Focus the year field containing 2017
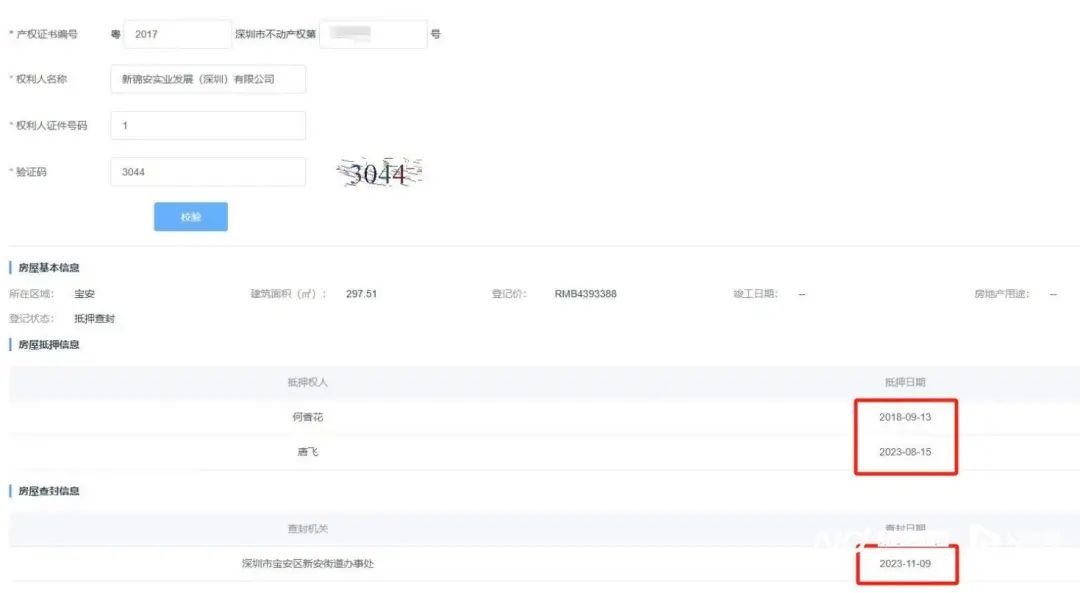Image resolution: width=1080 pixels, height=593 pixels. pyautogui.click(x=178, y=34)
